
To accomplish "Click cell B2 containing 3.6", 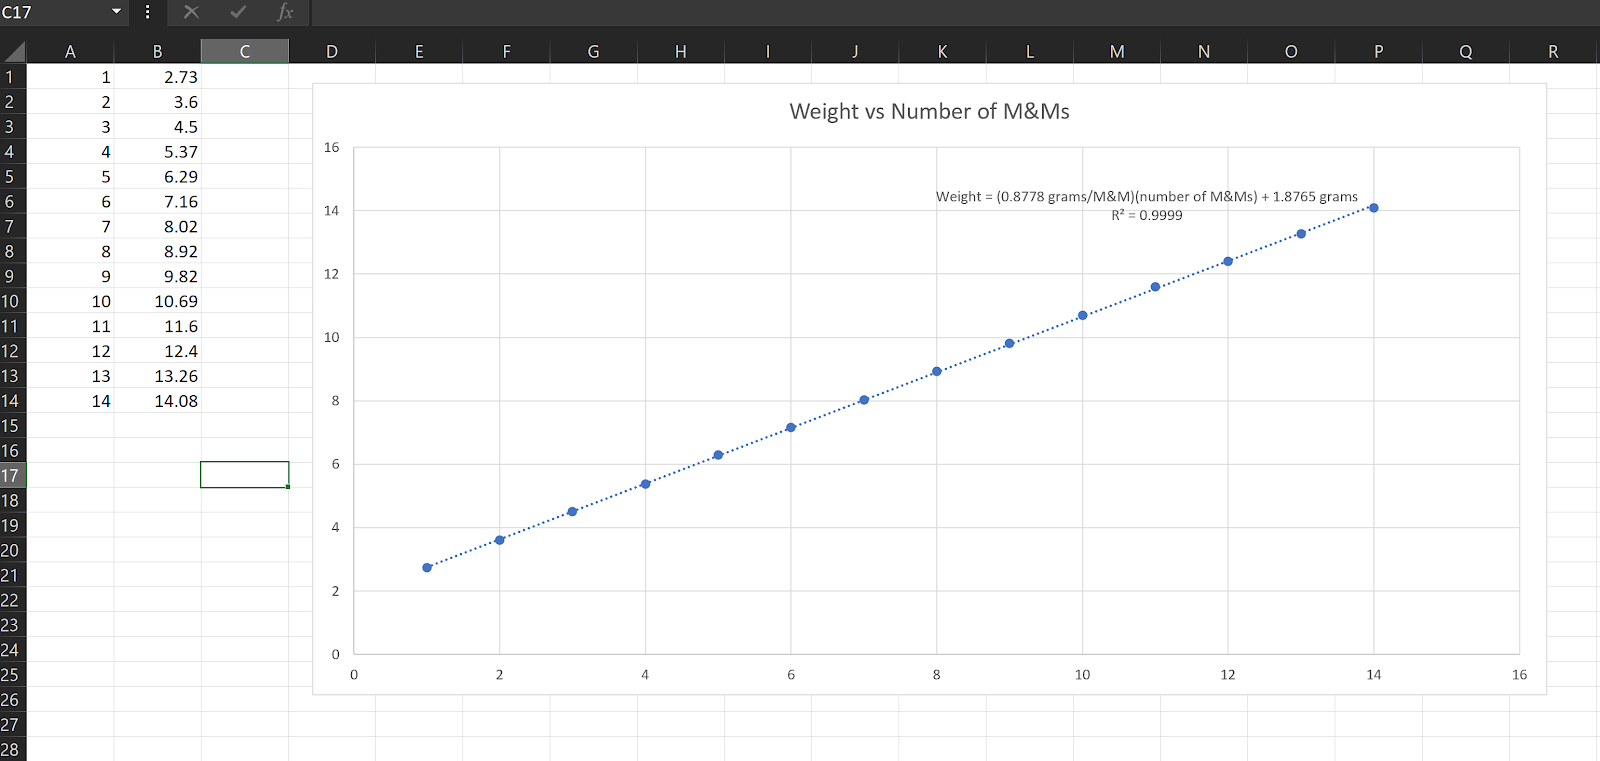I will pos(157,102).
